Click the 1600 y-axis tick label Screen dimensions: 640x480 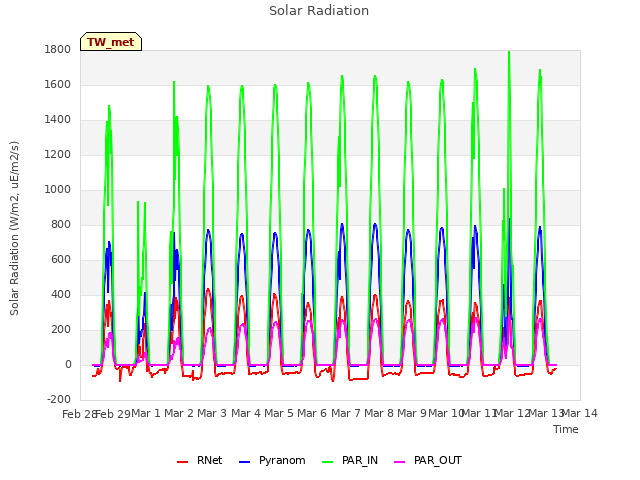pos(58,84)
